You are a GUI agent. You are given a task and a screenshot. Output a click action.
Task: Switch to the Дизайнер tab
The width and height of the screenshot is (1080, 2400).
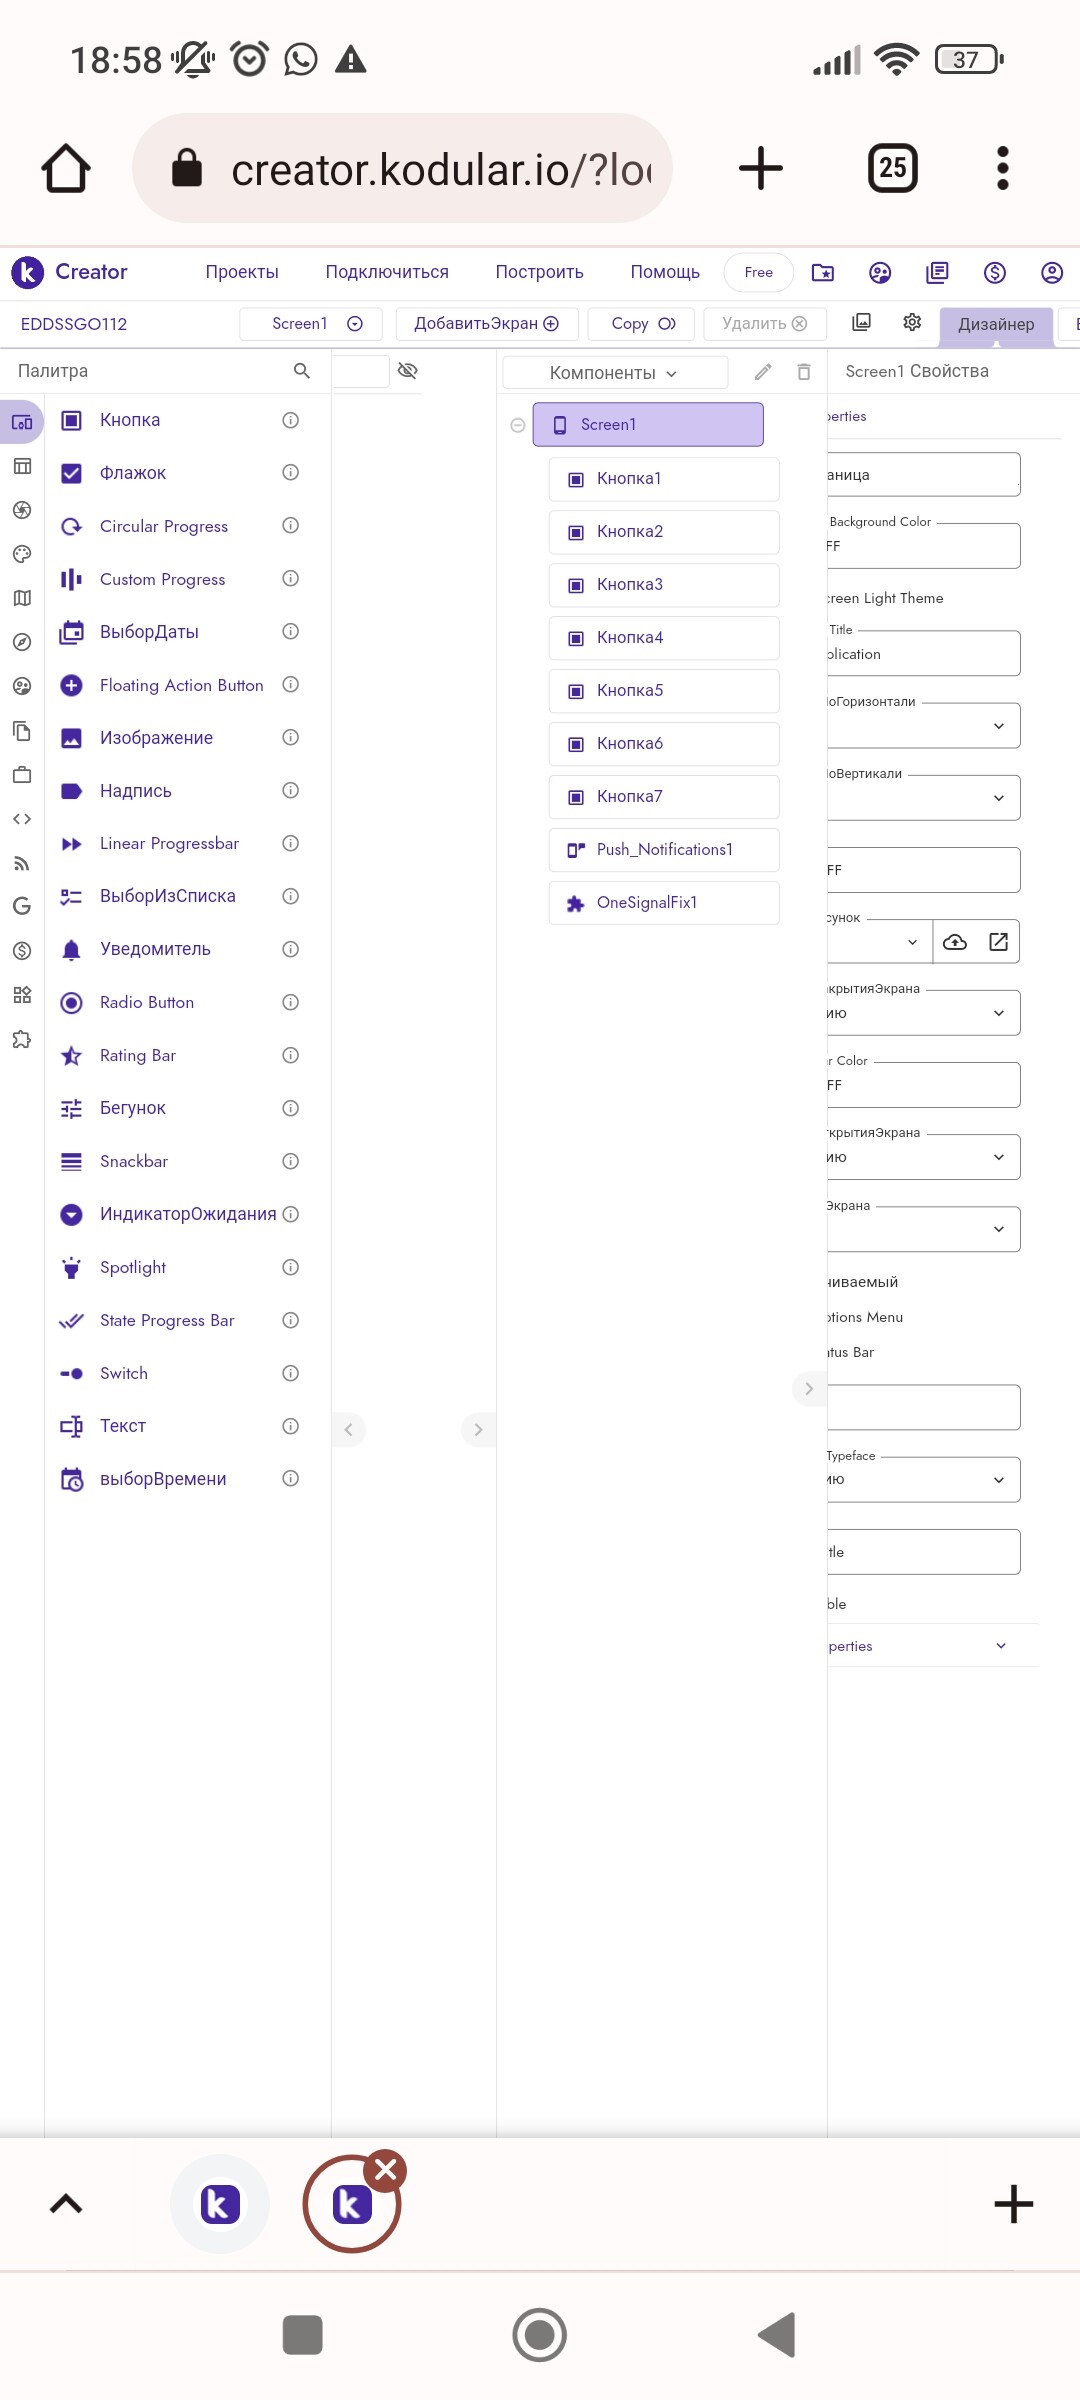(996, 324)
